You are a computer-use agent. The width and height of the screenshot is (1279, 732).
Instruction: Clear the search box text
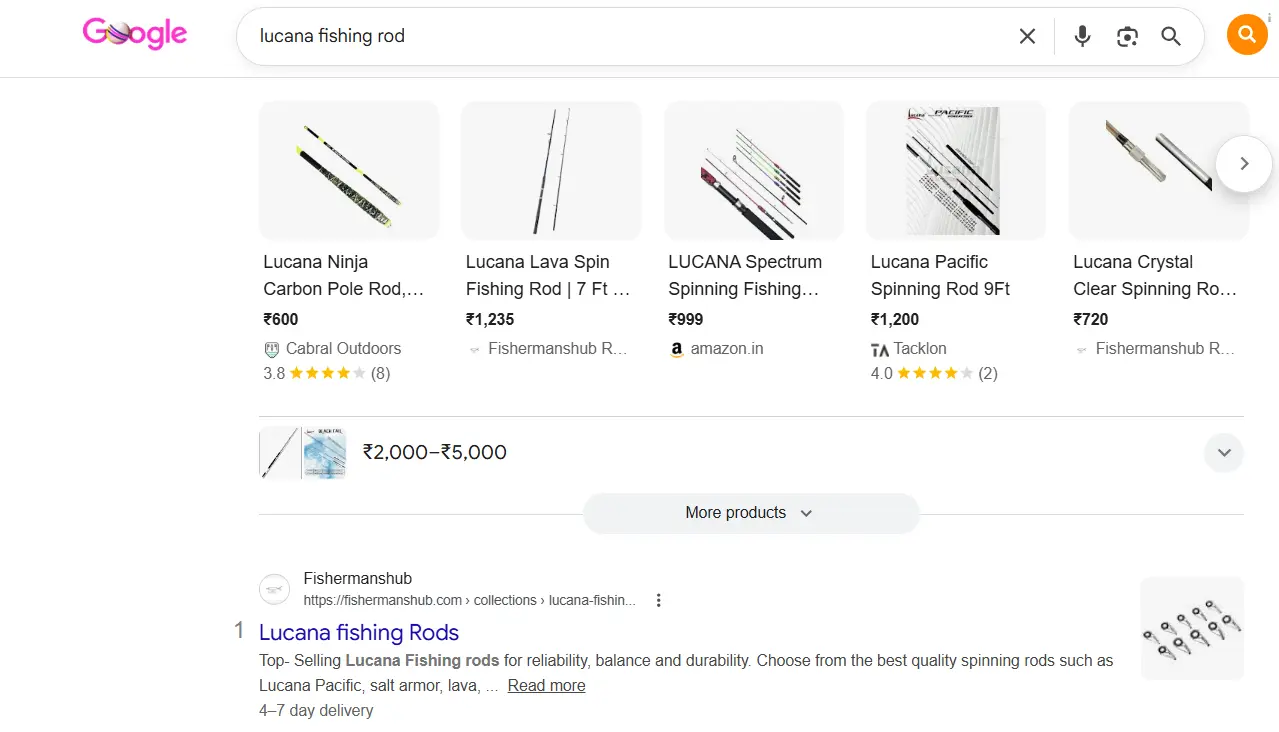(1027, 37)
